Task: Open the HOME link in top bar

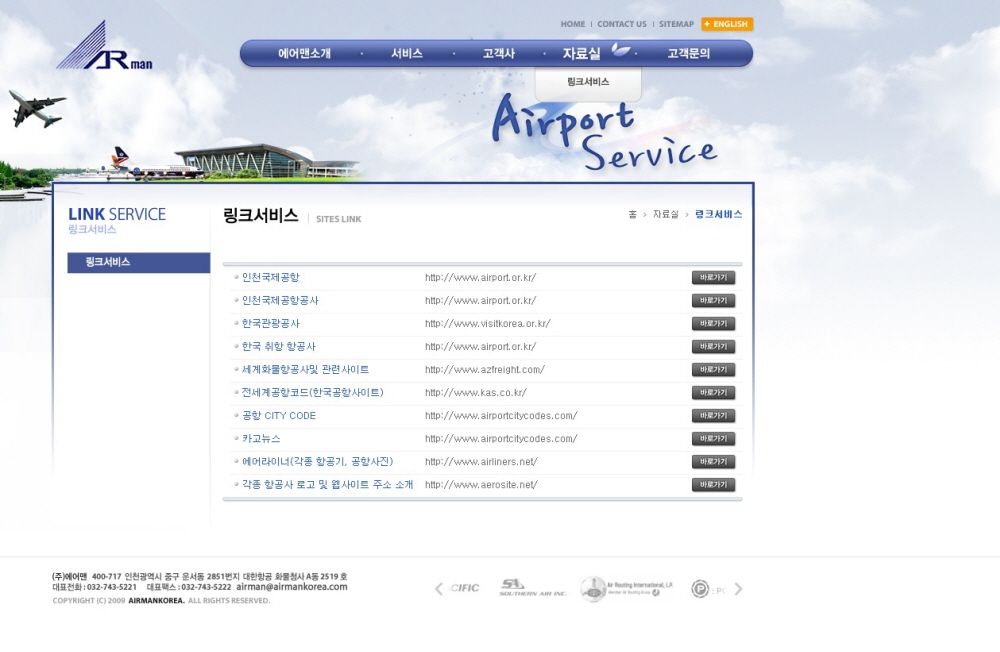Action: coord(573,24)
